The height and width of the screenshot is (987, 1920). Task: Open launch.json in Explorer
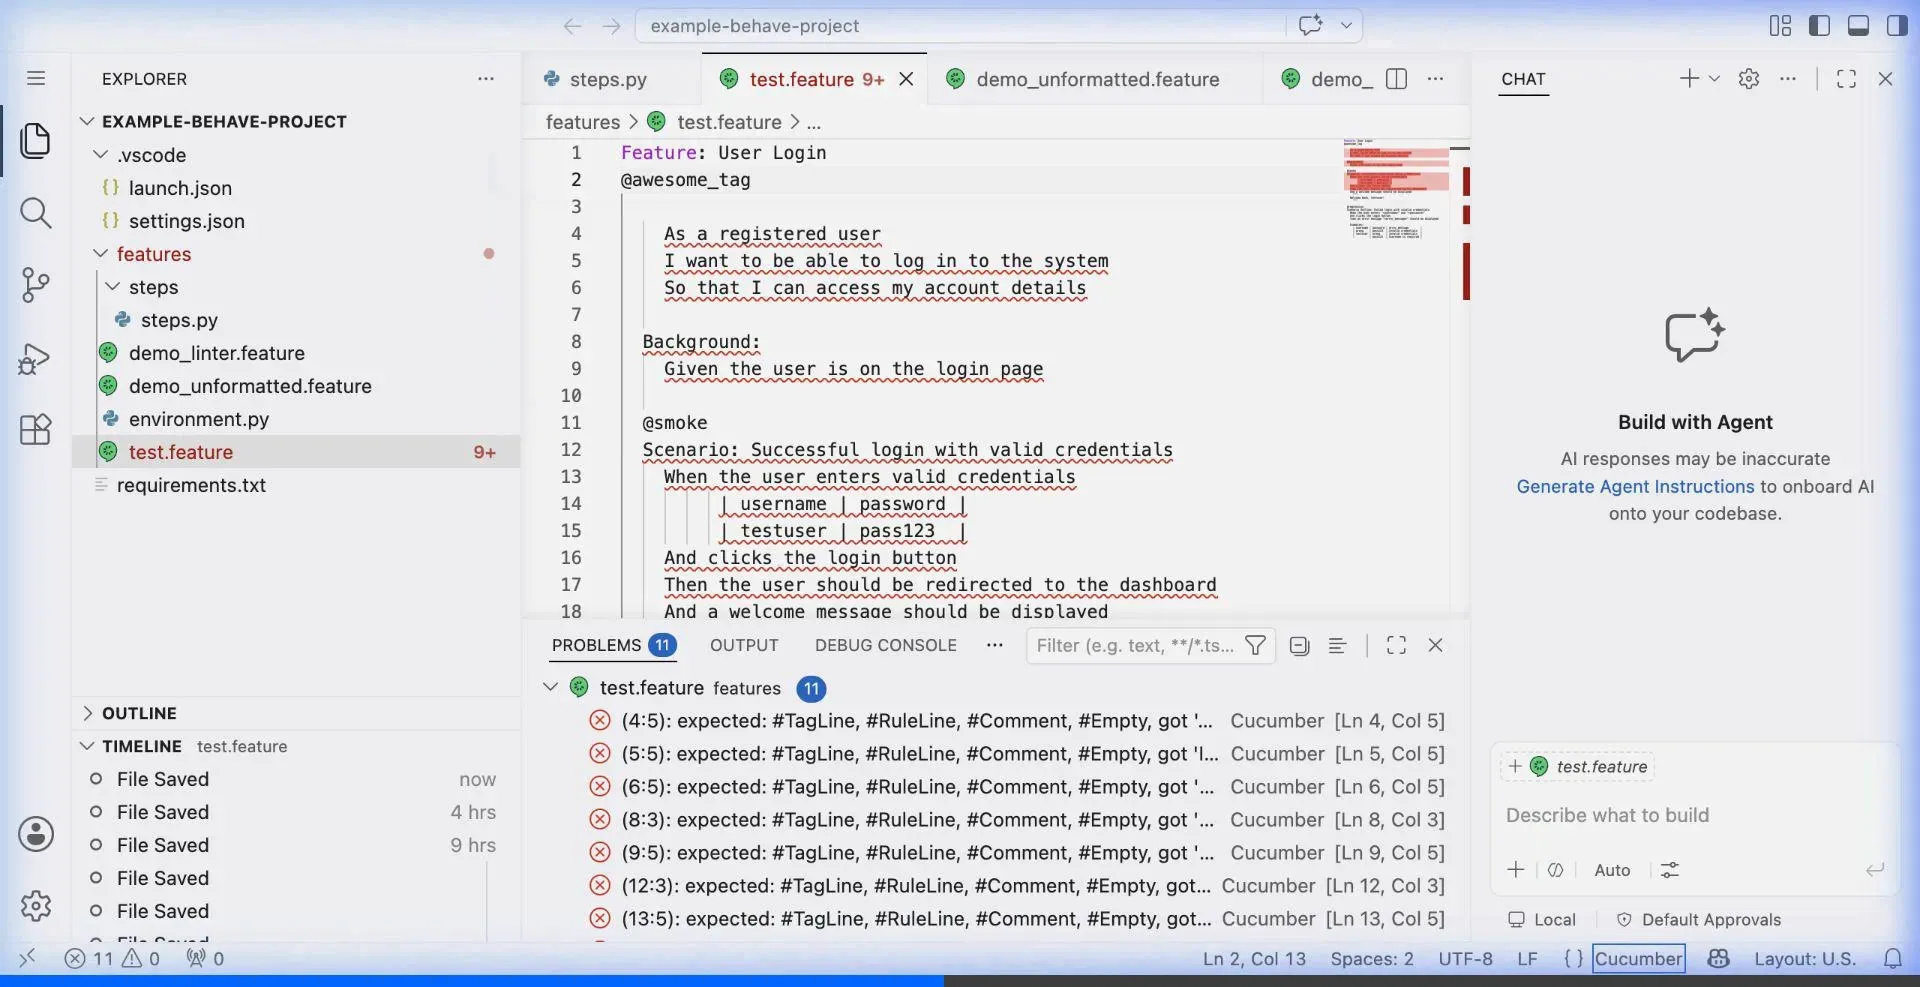pos(180,188)
